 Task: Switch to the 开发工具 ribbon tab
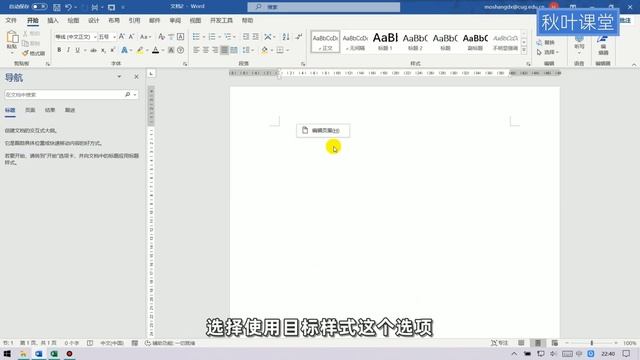point(221,20)
